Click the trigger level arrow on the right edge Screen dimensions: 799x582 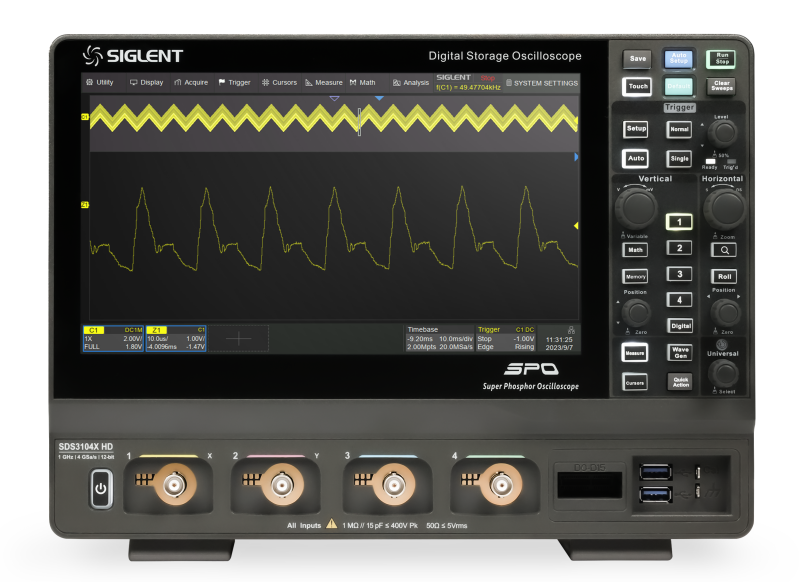click(x=576, y=226)
